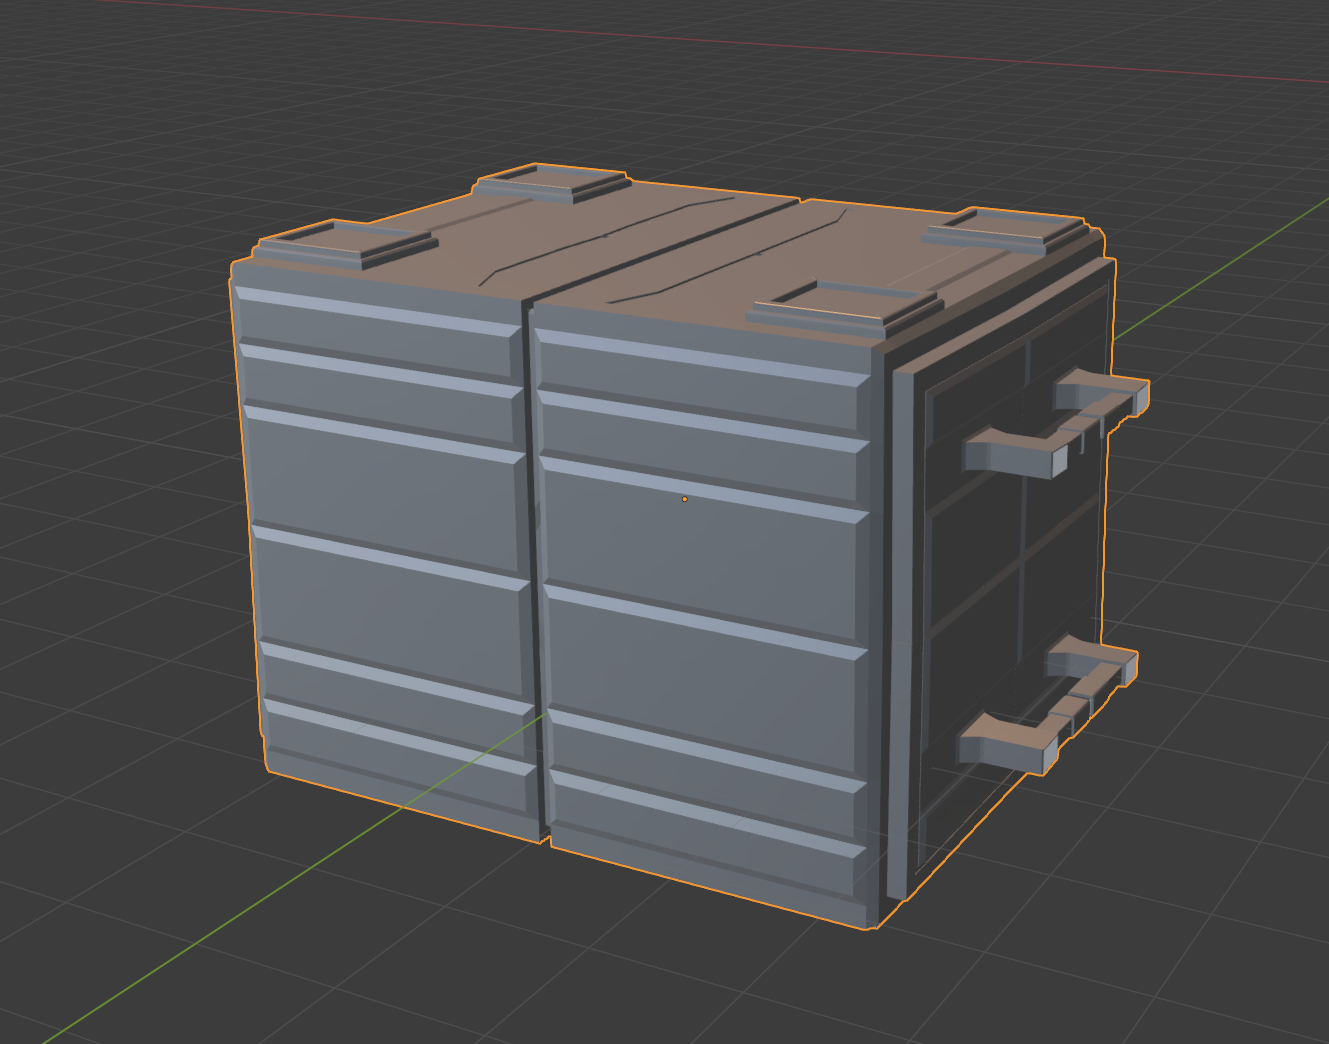Select the lower handle on the crate's side

pyautogui.click(x=1047, y=706)
